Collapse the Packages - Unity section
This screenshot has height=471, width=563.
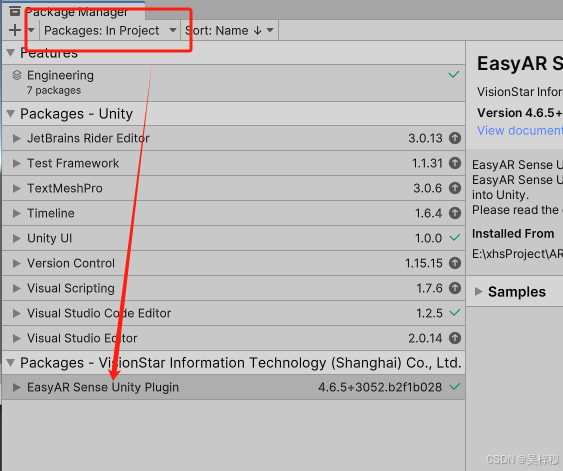11,114
